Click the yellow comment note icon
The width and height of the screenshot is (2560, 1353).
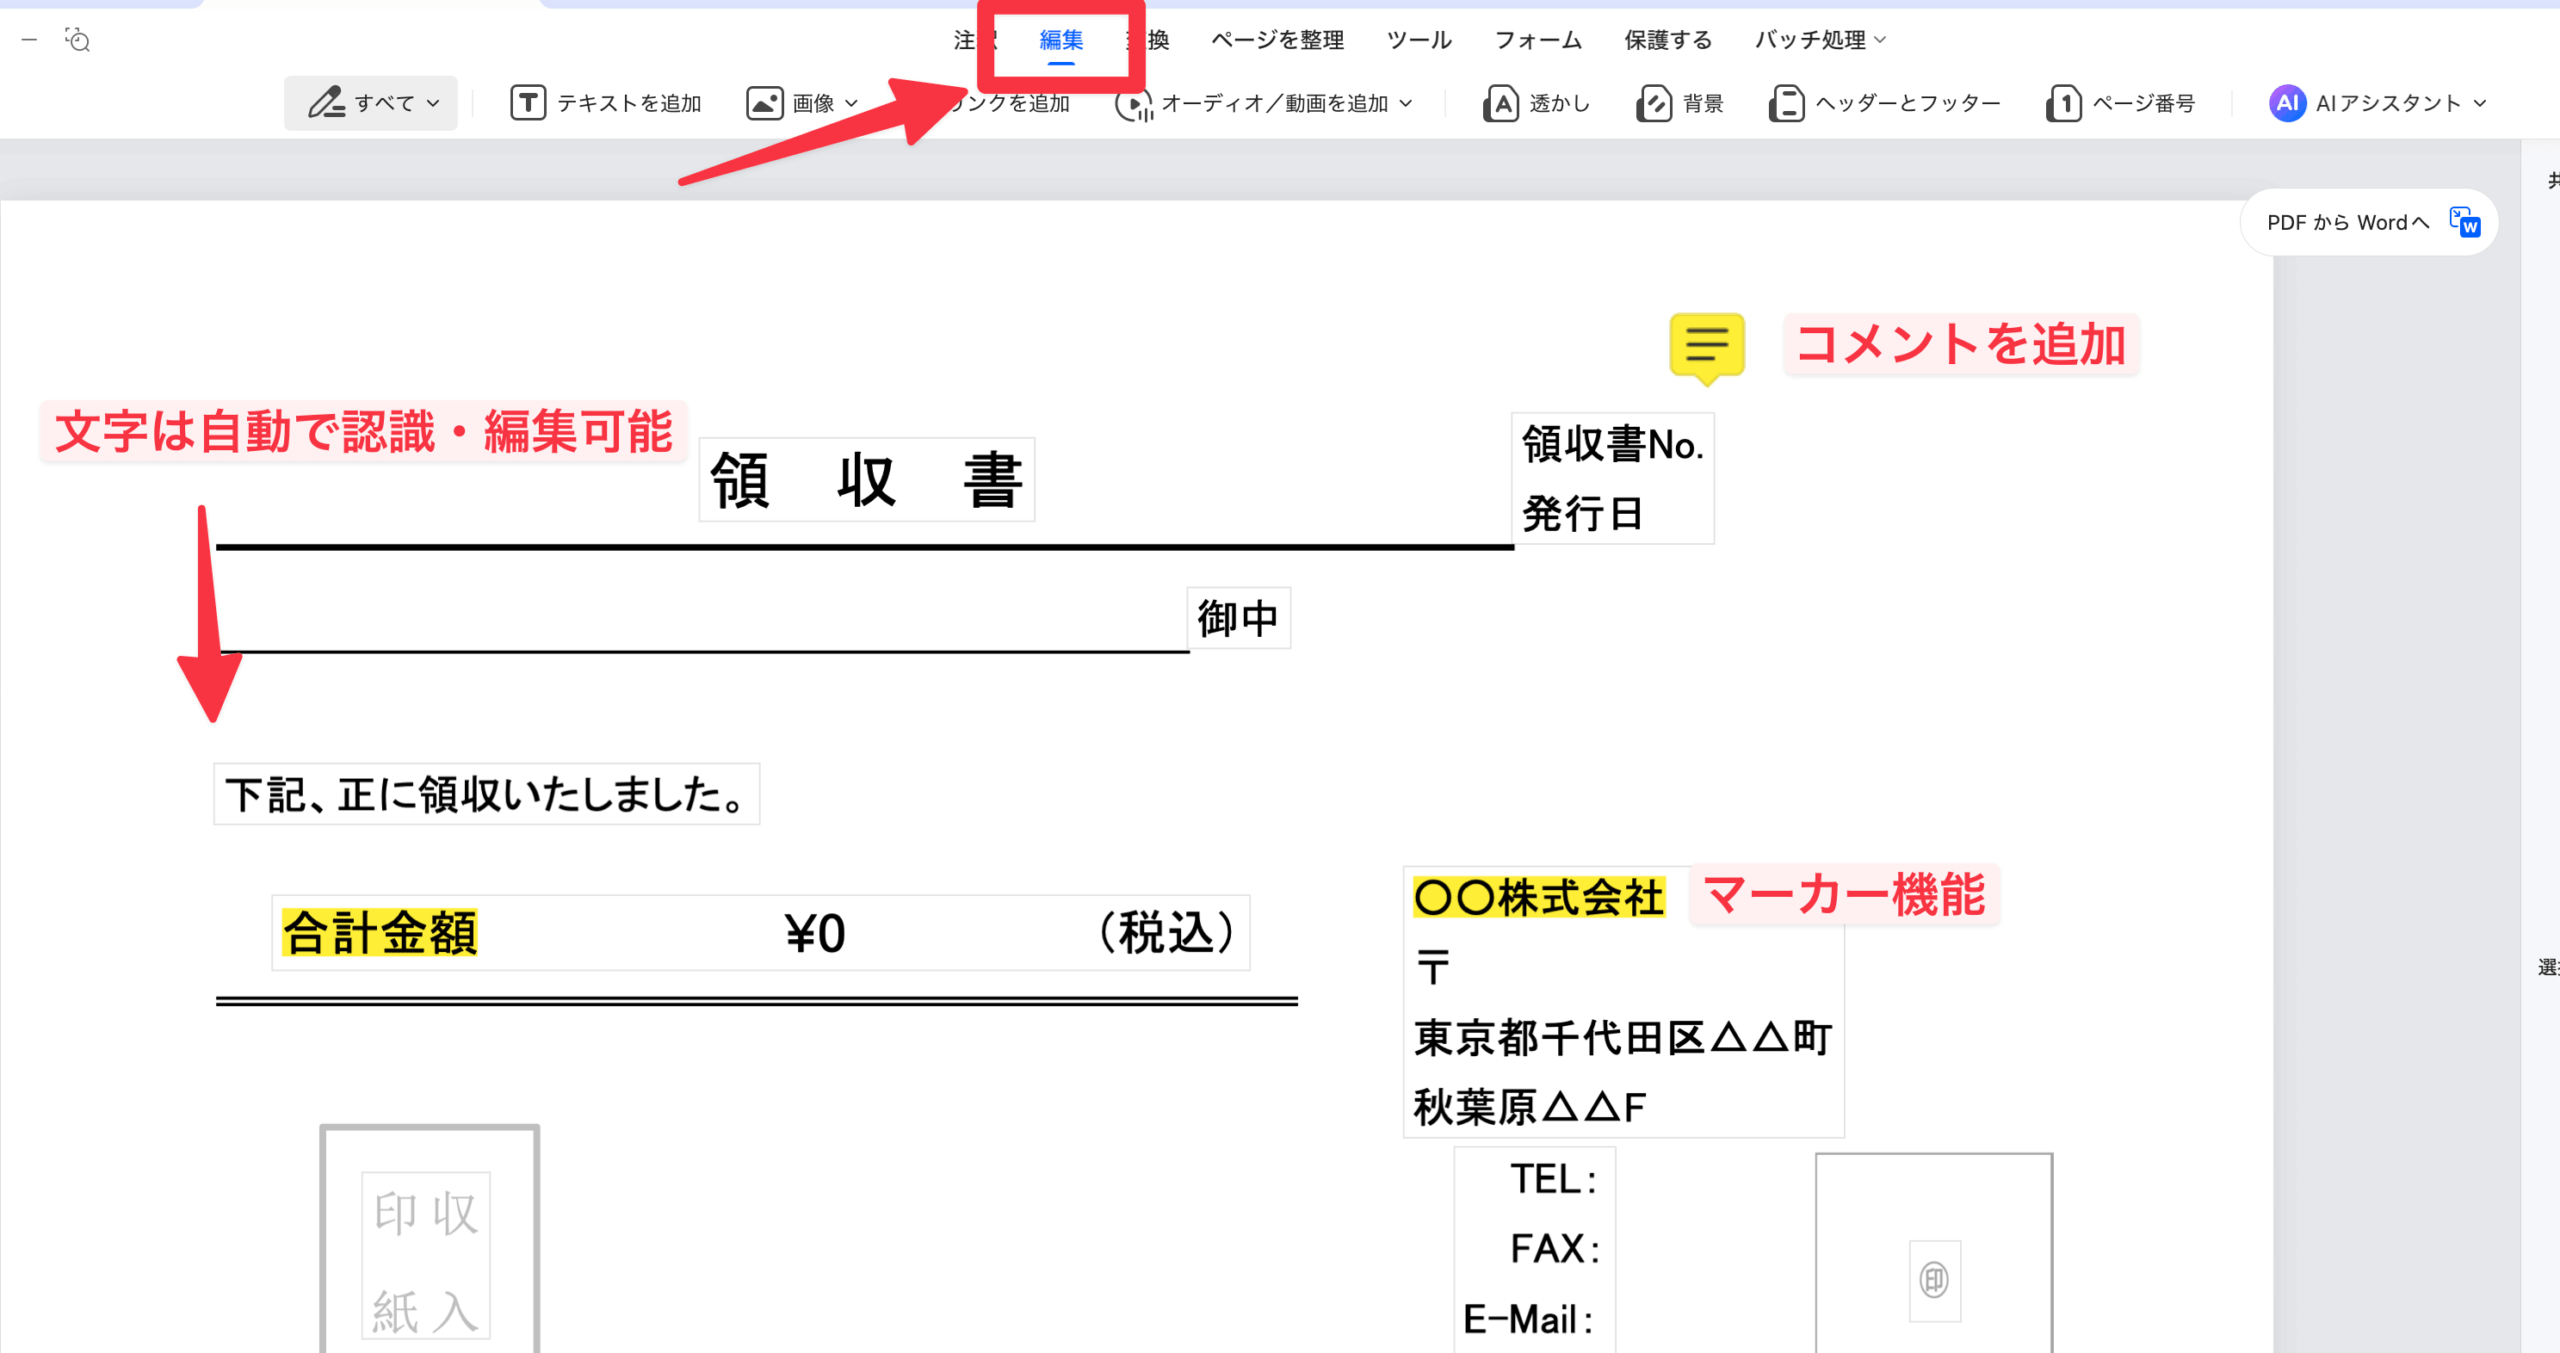pyautogui.click(x=1707, y=346)
